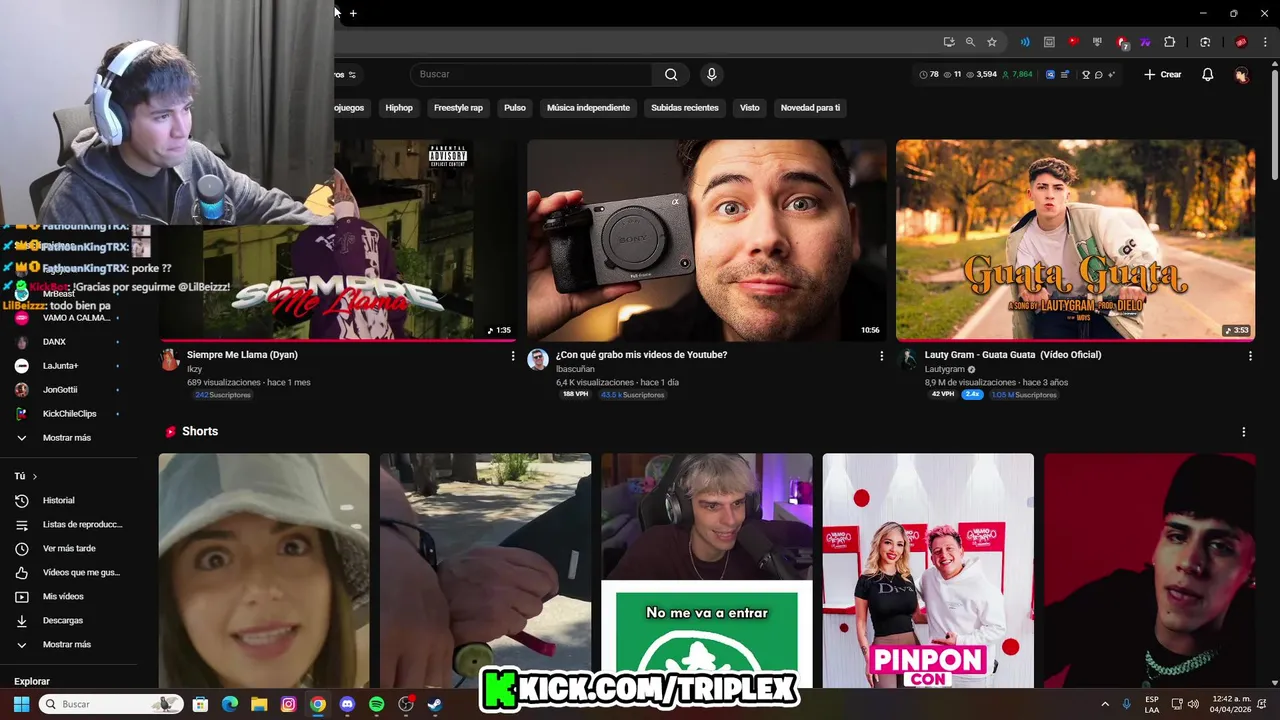Select the Hiphop filter chip
This screenshot has width=1280, height=720.
pyautogui.click(x=399, y=108)
